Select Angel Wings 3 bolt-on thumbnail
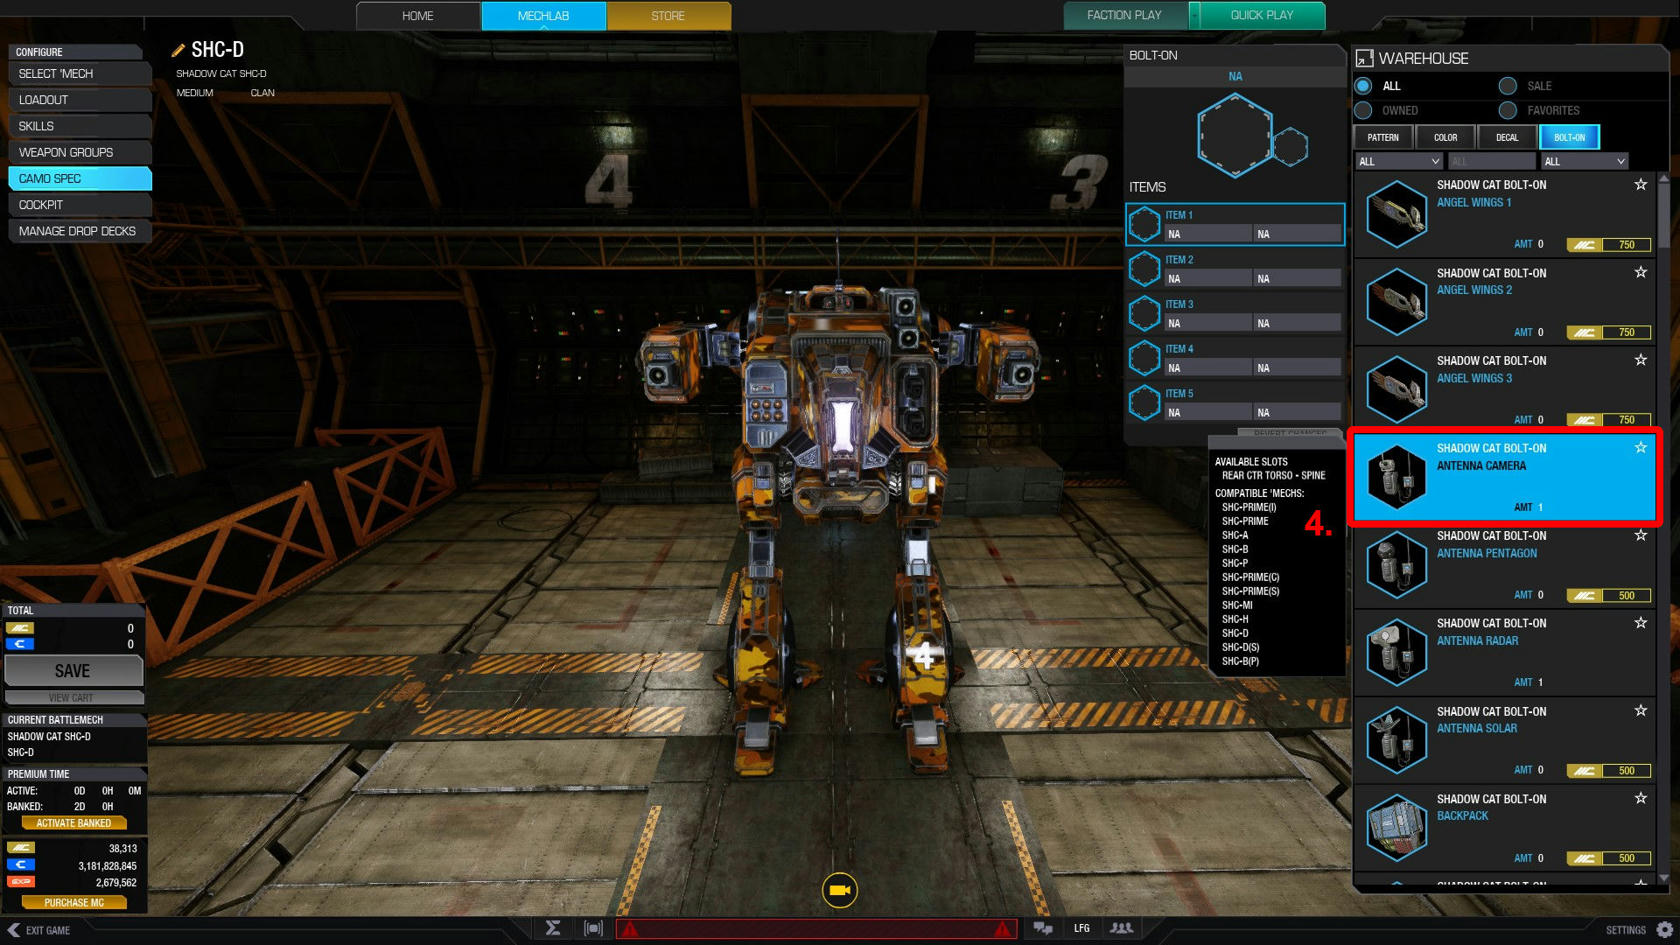The height and width of the screenshot is (945, 1680). click(x=1397, y=390)
